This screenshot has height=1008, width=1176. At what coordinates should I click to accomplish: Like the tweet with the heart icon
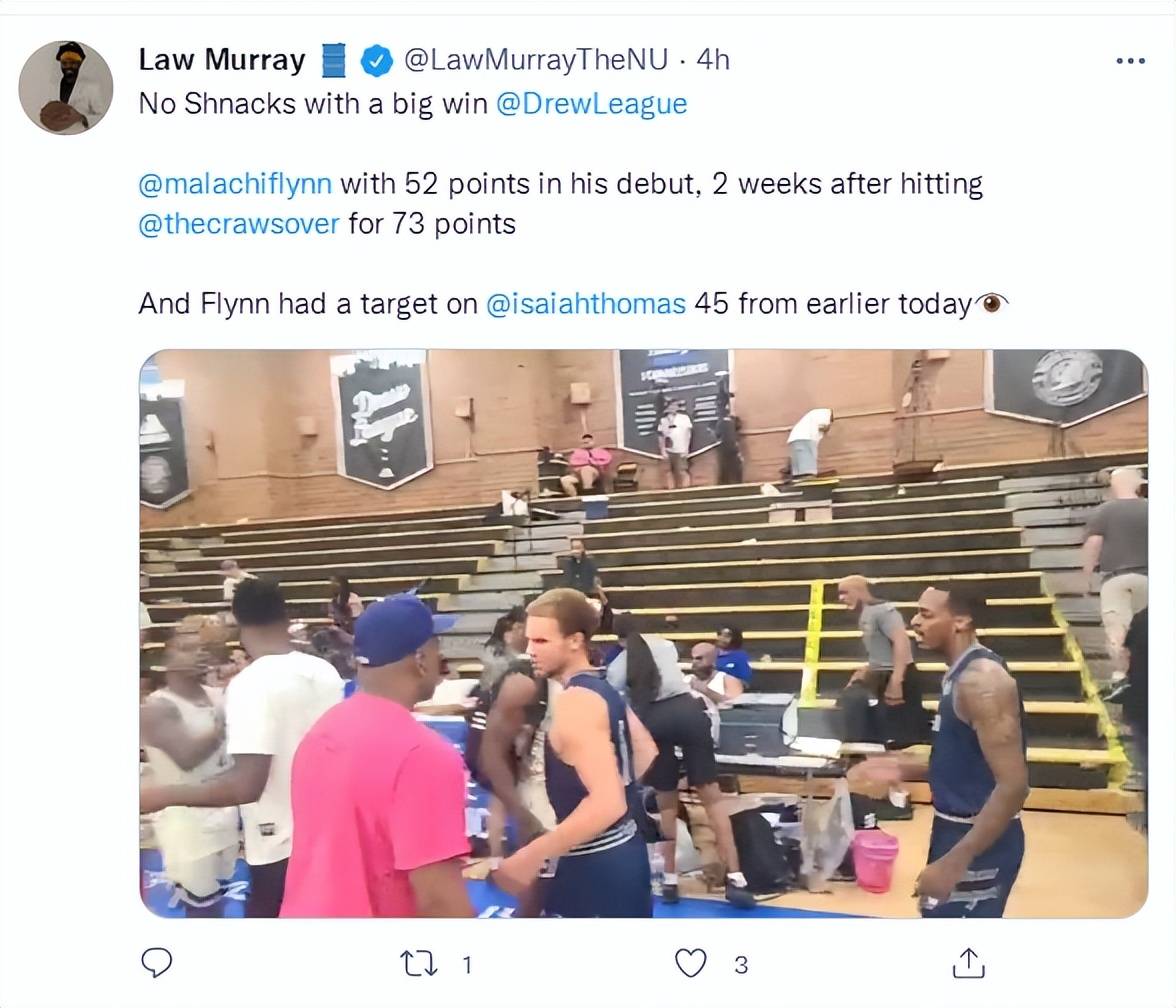click(x=691, y=964)
